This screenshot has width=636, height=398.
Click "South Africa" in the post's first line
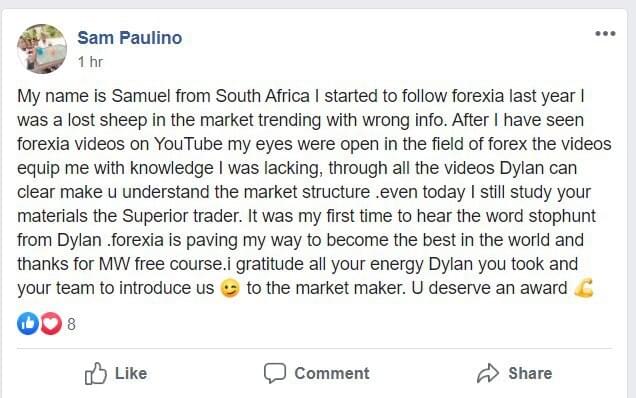point(262,96)
